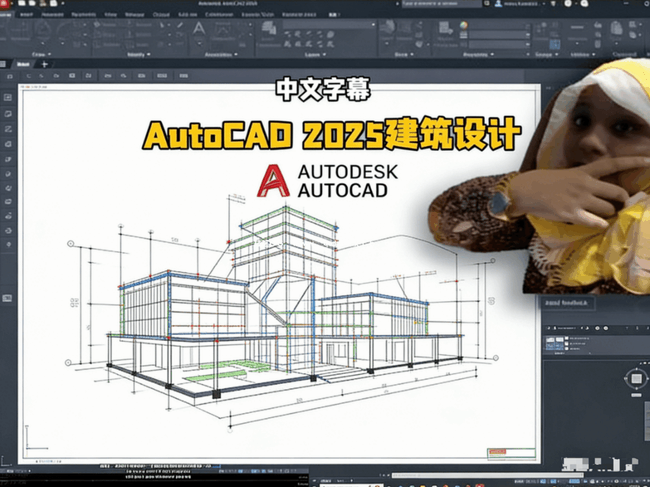This screenshot has height=487, width=650.
Task: Open the Quick Access Toolbar customize dropdown arrow
Action: tap(63, 4)
